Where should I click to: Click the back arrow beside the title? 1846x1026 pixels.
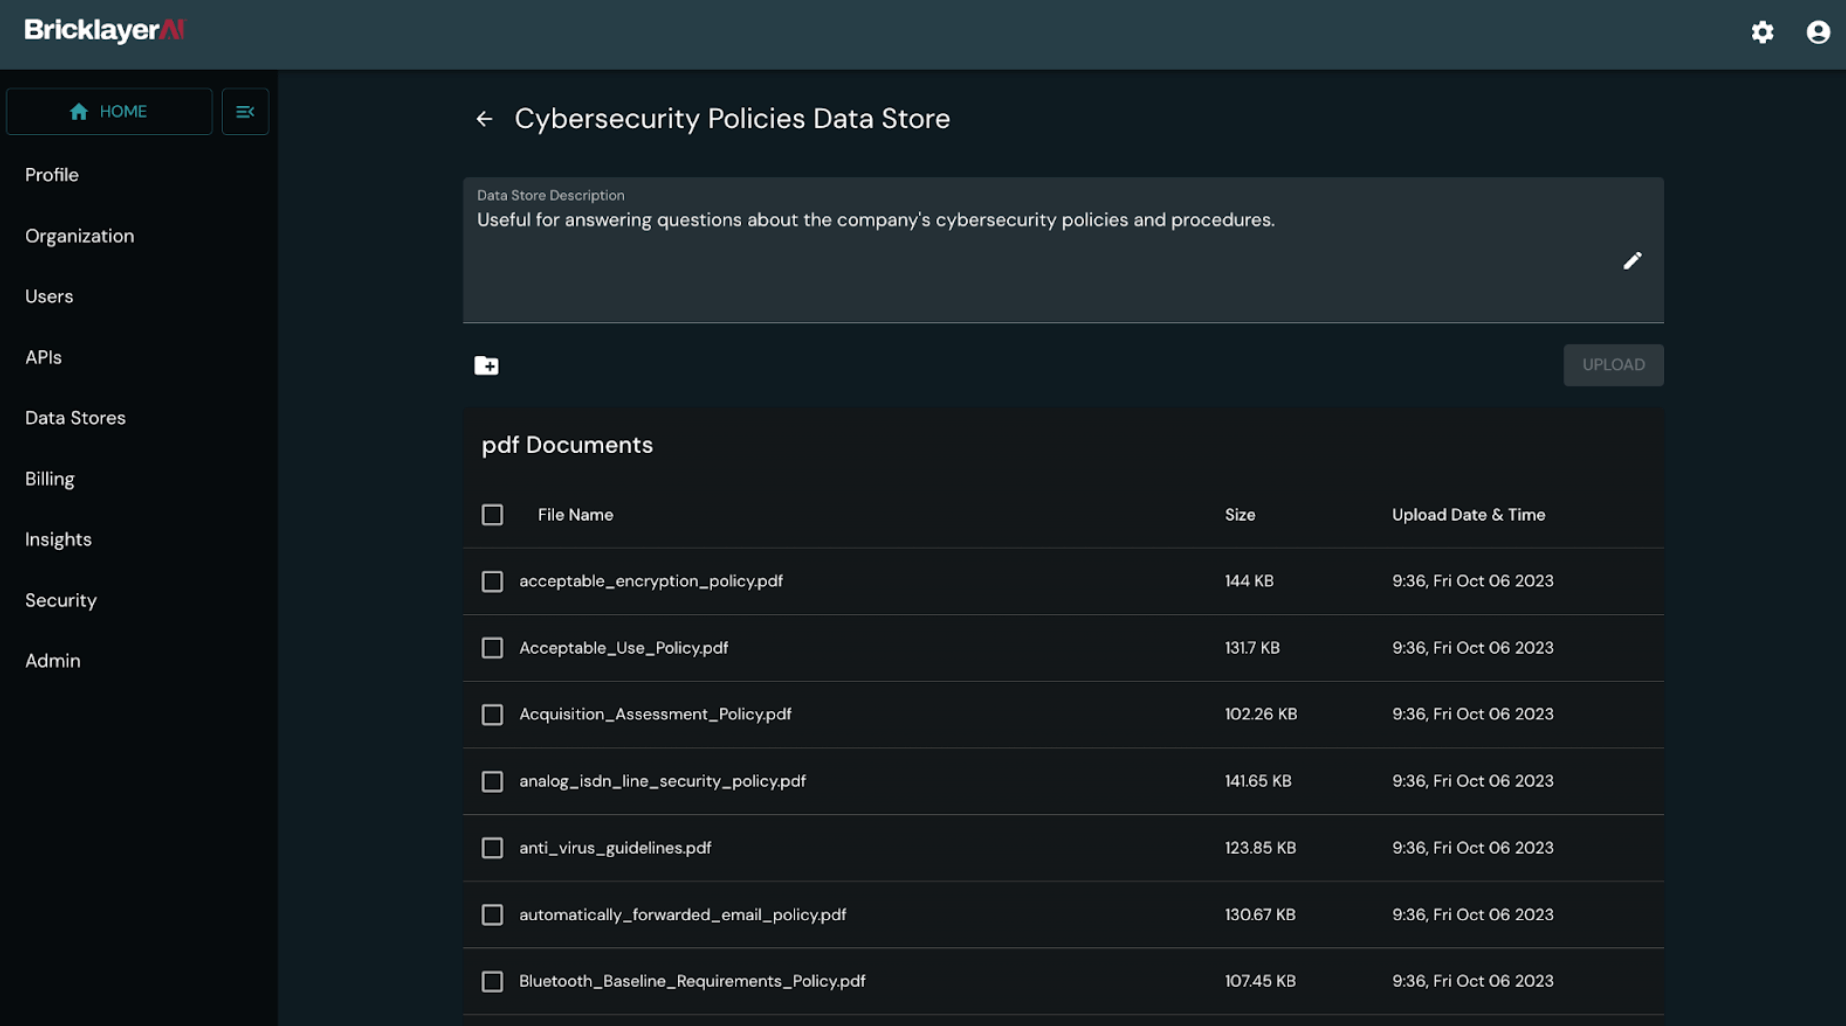485,119
